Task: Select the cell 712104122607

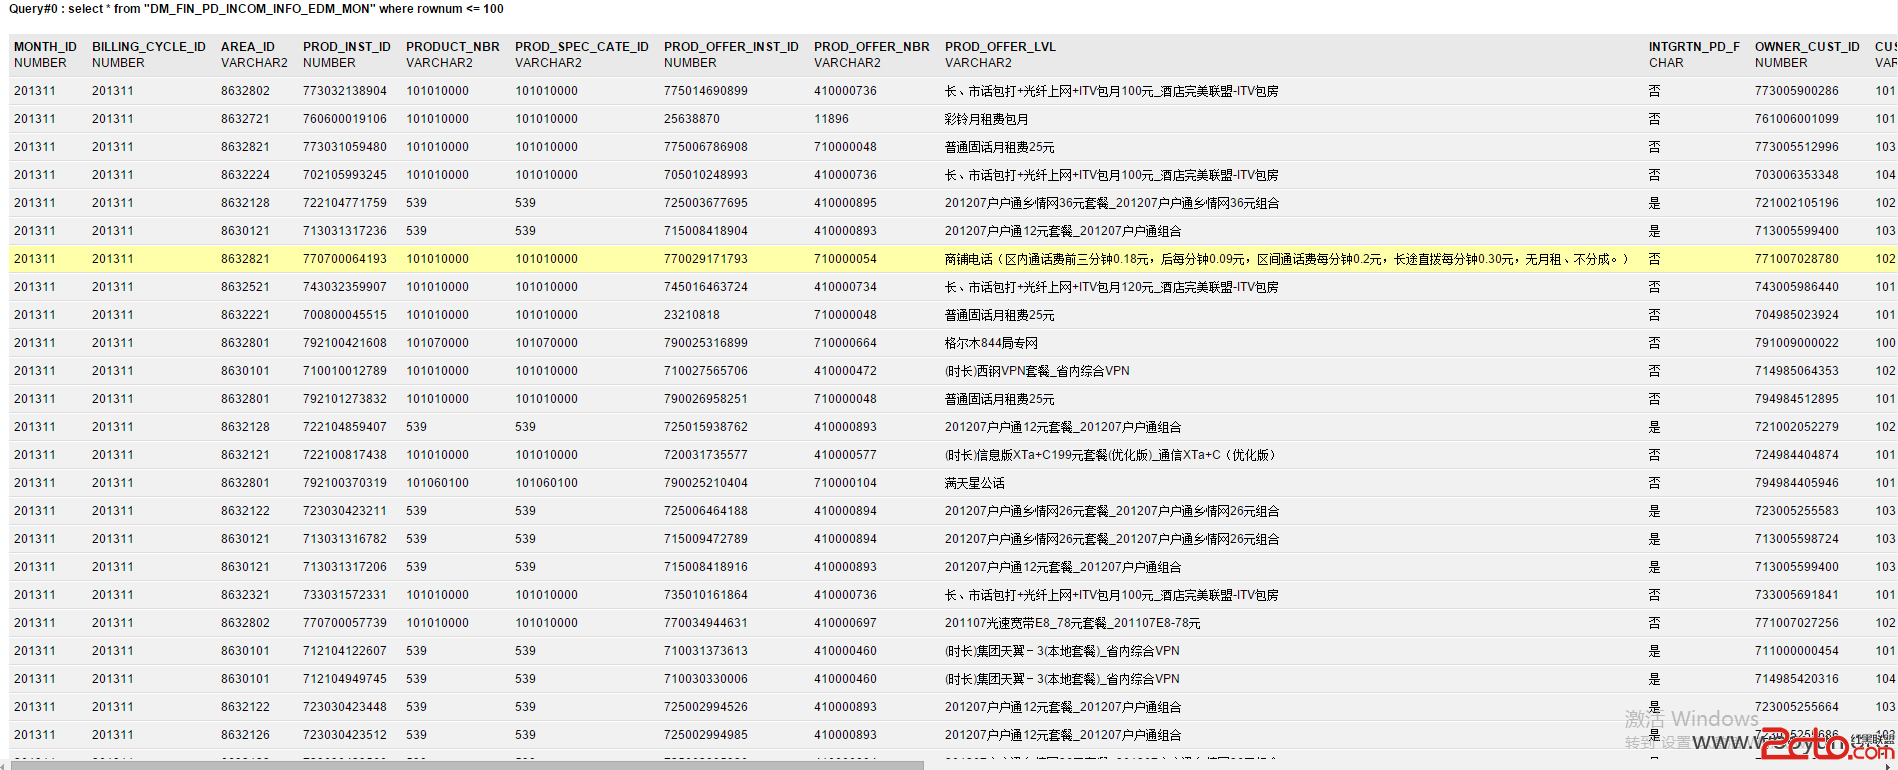Action: (x=345, y=651)
